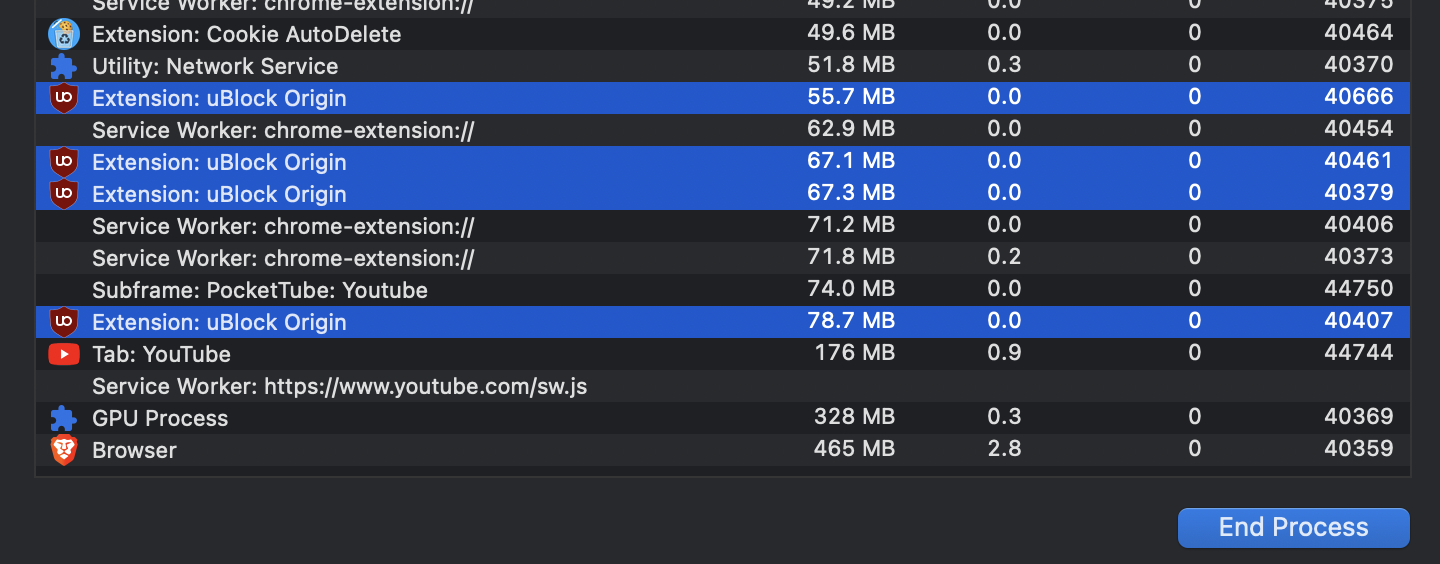Image resolution: width=1440 pixels, height=564 pixels.
Task: Click the GPU Process puzzle-piece icon
Action: pyautogui.click(x=64, y=418)
